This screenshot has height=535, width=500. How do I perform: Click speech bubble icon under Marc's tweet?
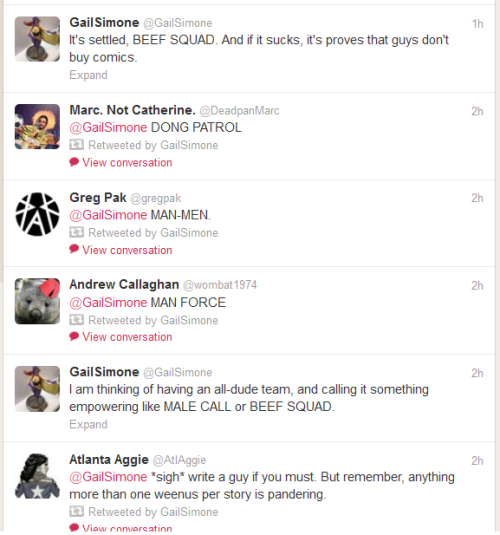click(x=74, y=162)
